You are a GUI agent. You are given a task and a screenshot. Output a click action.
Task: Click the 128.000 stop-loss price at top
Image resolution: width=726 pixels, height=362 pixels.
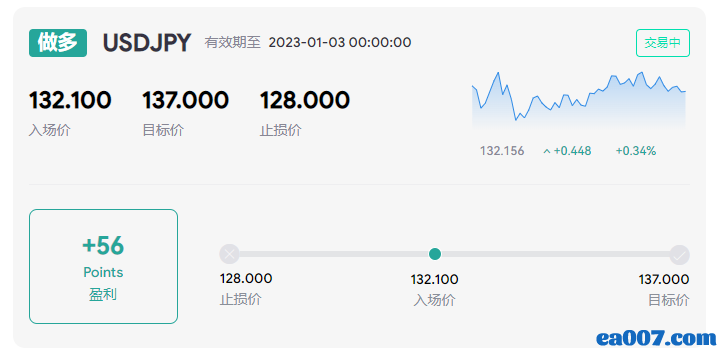pos(305,100)
